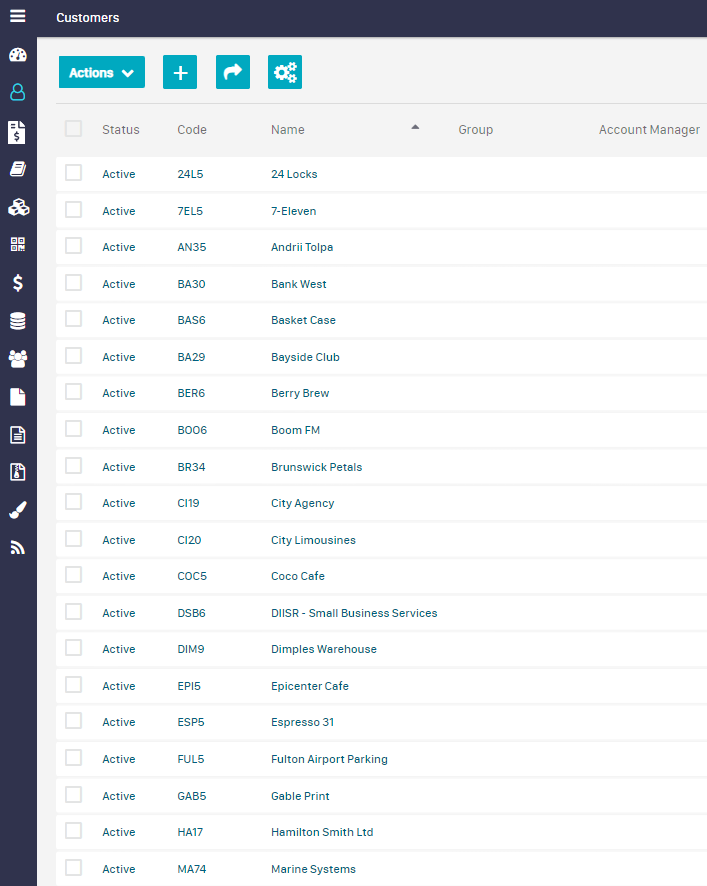707x886 pixels.
Task: Open the dollar sign icon in sidebar
Action: point(18,283)
